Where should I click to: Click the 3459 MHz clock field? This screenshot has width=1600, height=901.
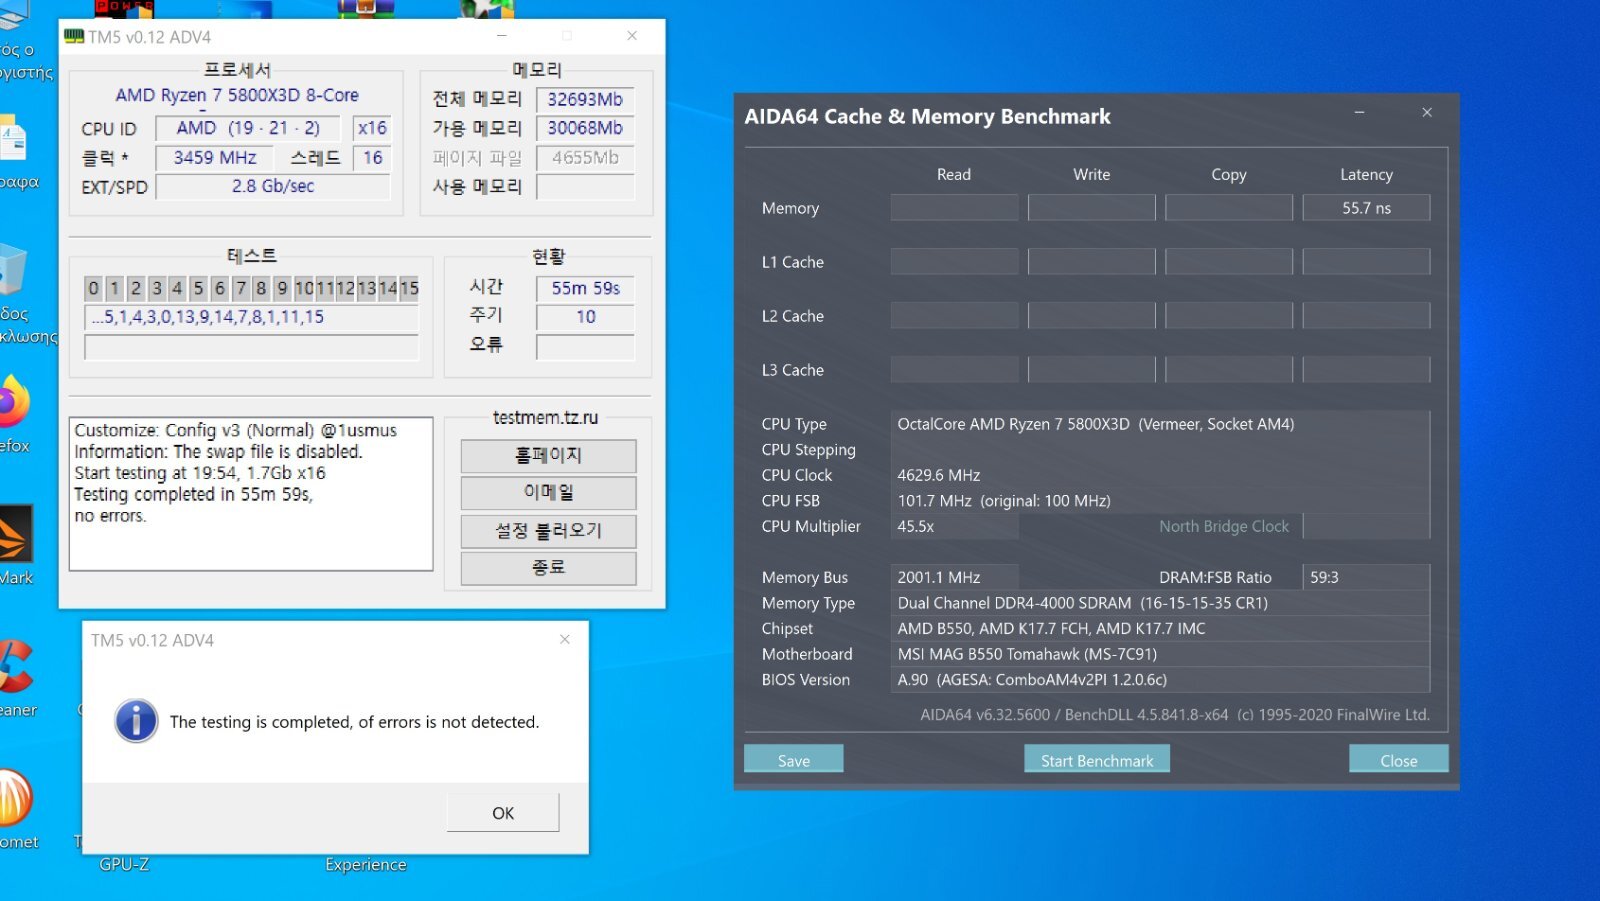[215, 158]
